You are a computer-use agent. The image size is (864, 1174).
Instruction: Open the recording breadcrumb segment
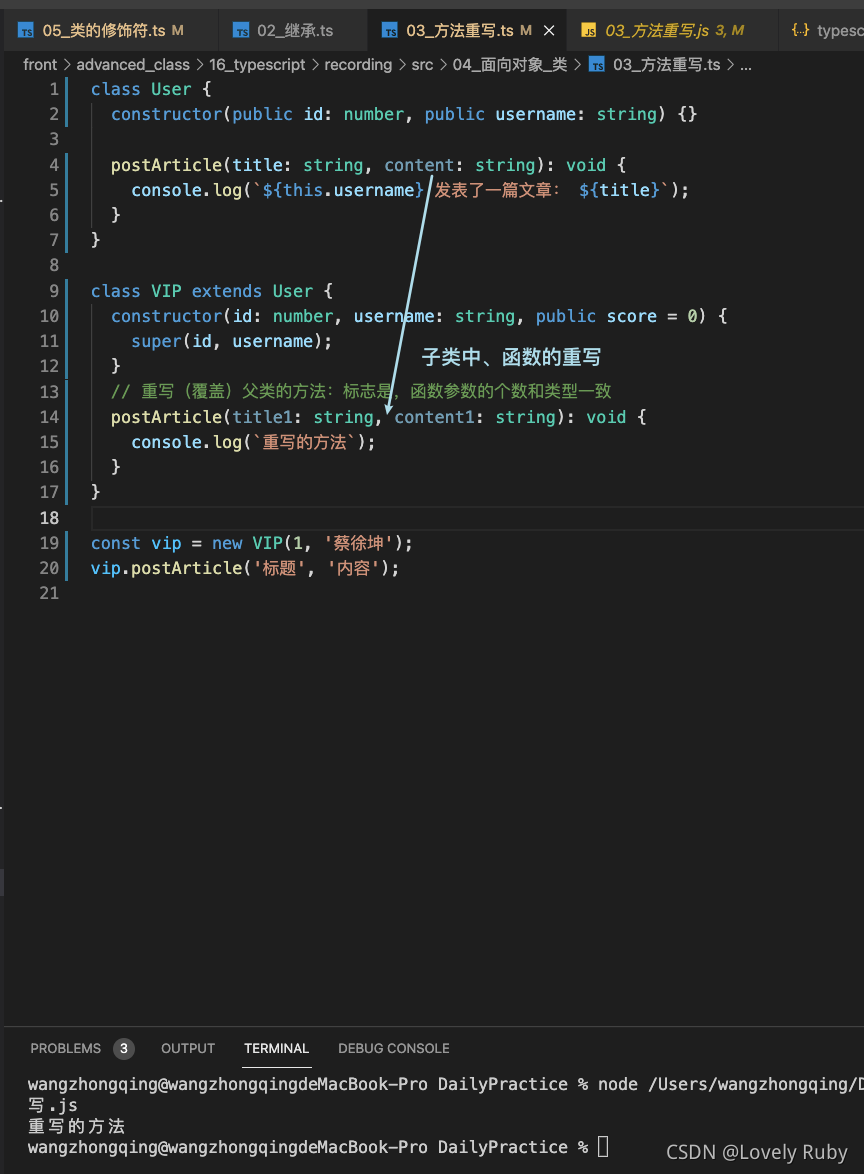tap(358, 65)
